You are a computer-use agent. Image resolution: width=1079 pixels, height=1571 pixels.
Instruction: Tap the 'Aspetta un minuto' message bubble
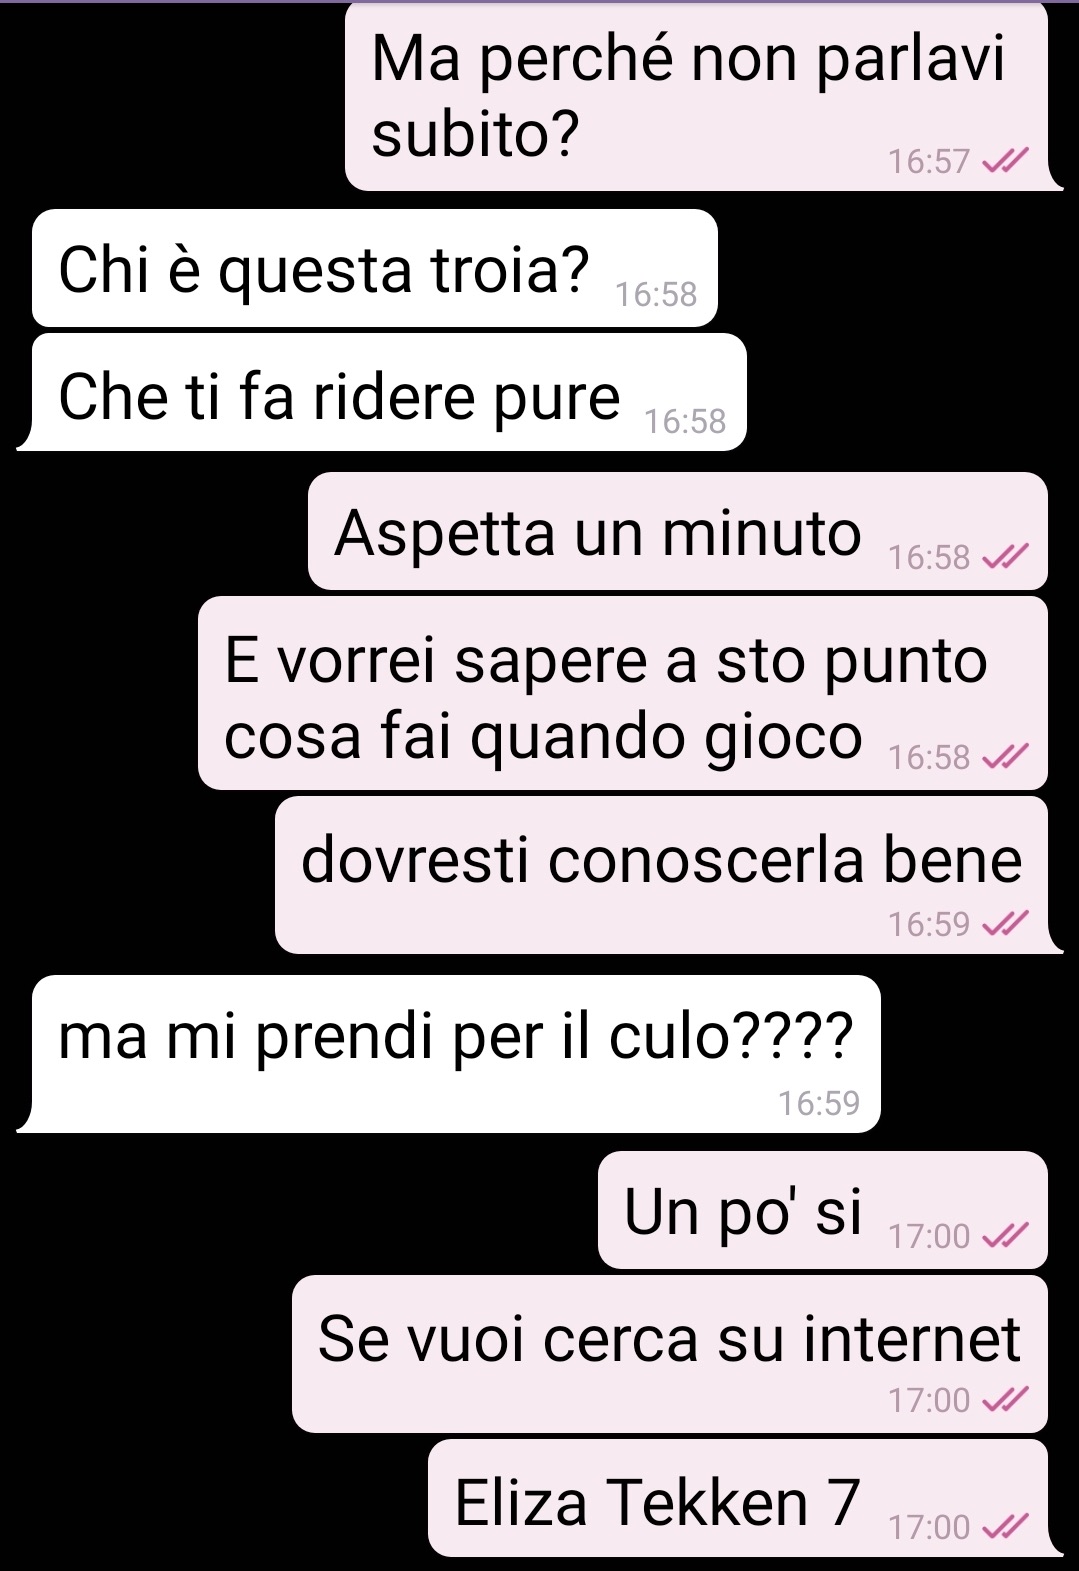678,531
